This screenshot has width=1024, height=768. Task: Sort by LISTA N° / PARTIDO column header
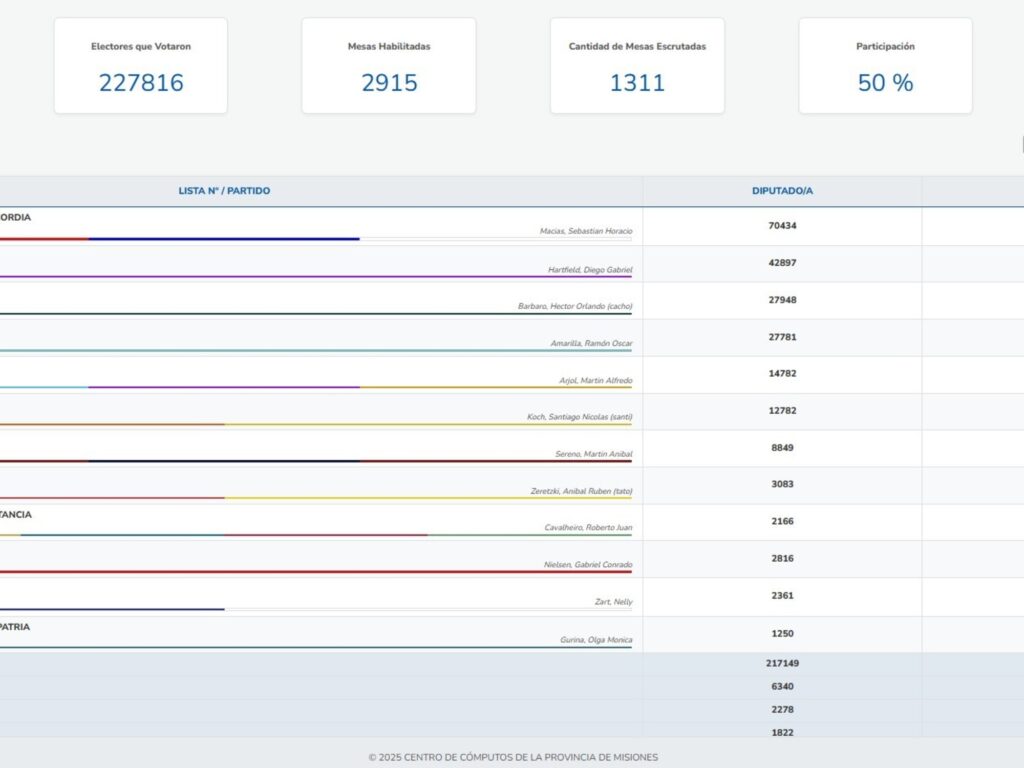[224, 191]
